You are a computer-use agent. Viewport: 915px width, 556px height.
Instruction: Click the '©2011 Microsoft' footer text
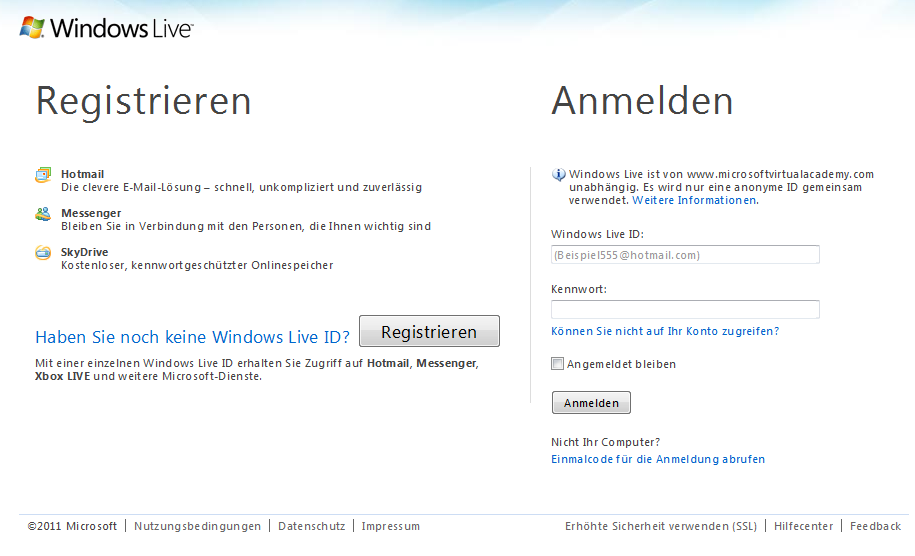pos(72,526)
